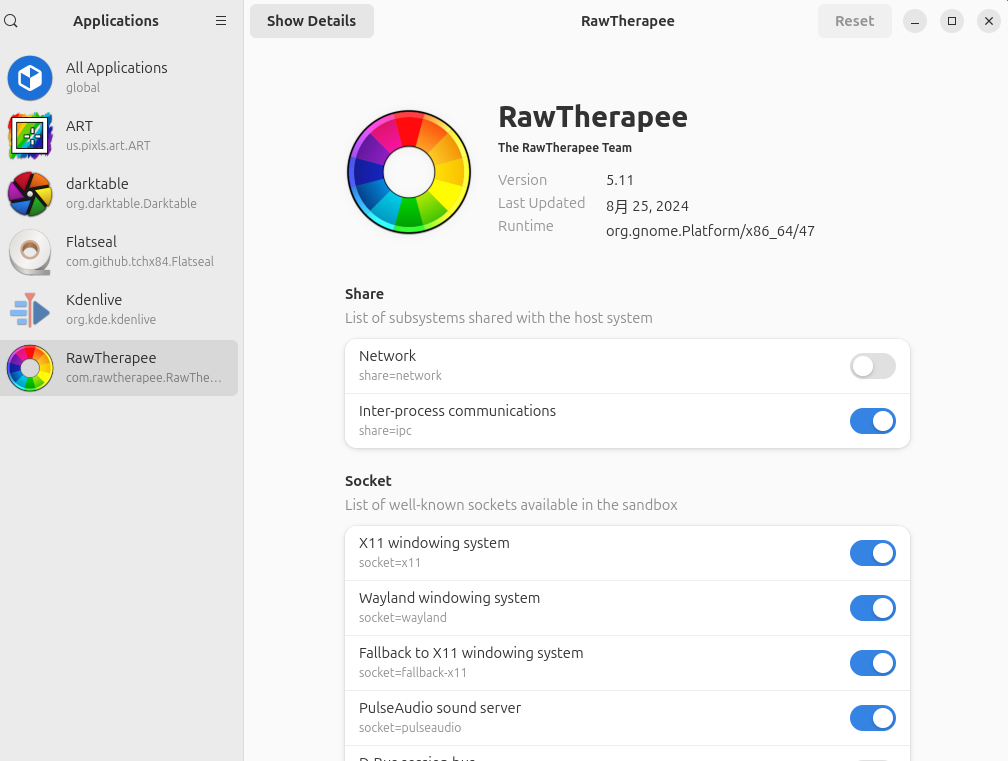Click the RawTherapee window title text
Viewport: 1008px width, 761px height.
[627, 21]
